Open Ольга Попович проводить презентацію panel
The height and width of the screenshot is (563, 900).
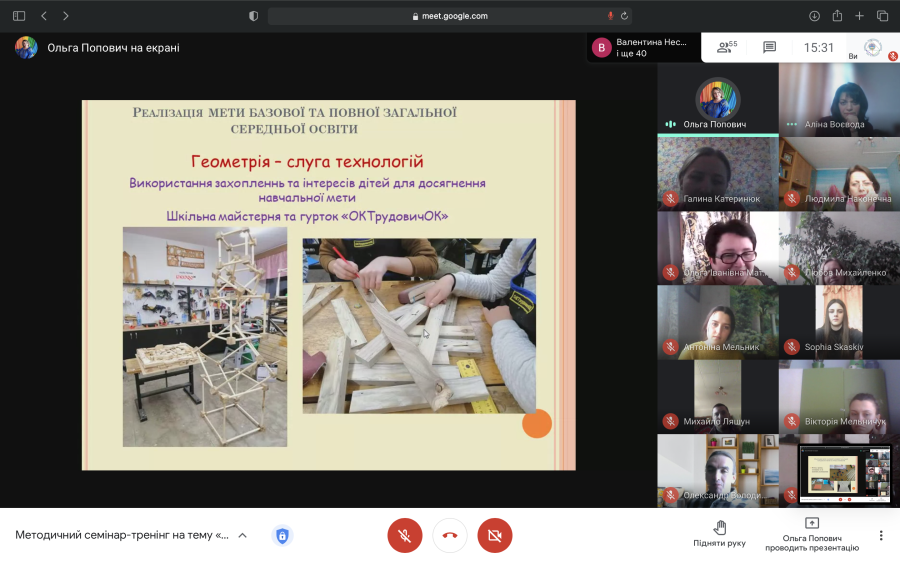pyautogui.click(x=812, y=534)
